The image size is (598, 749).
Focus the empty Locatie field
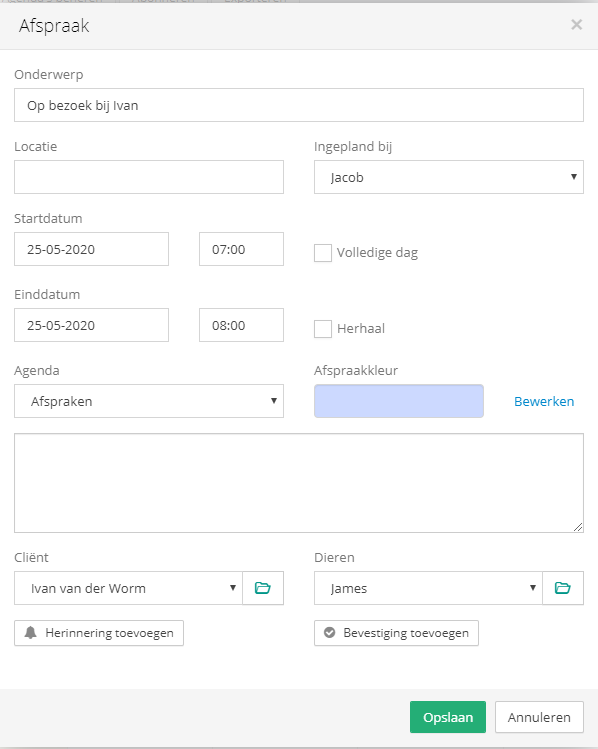pos(149,177)
